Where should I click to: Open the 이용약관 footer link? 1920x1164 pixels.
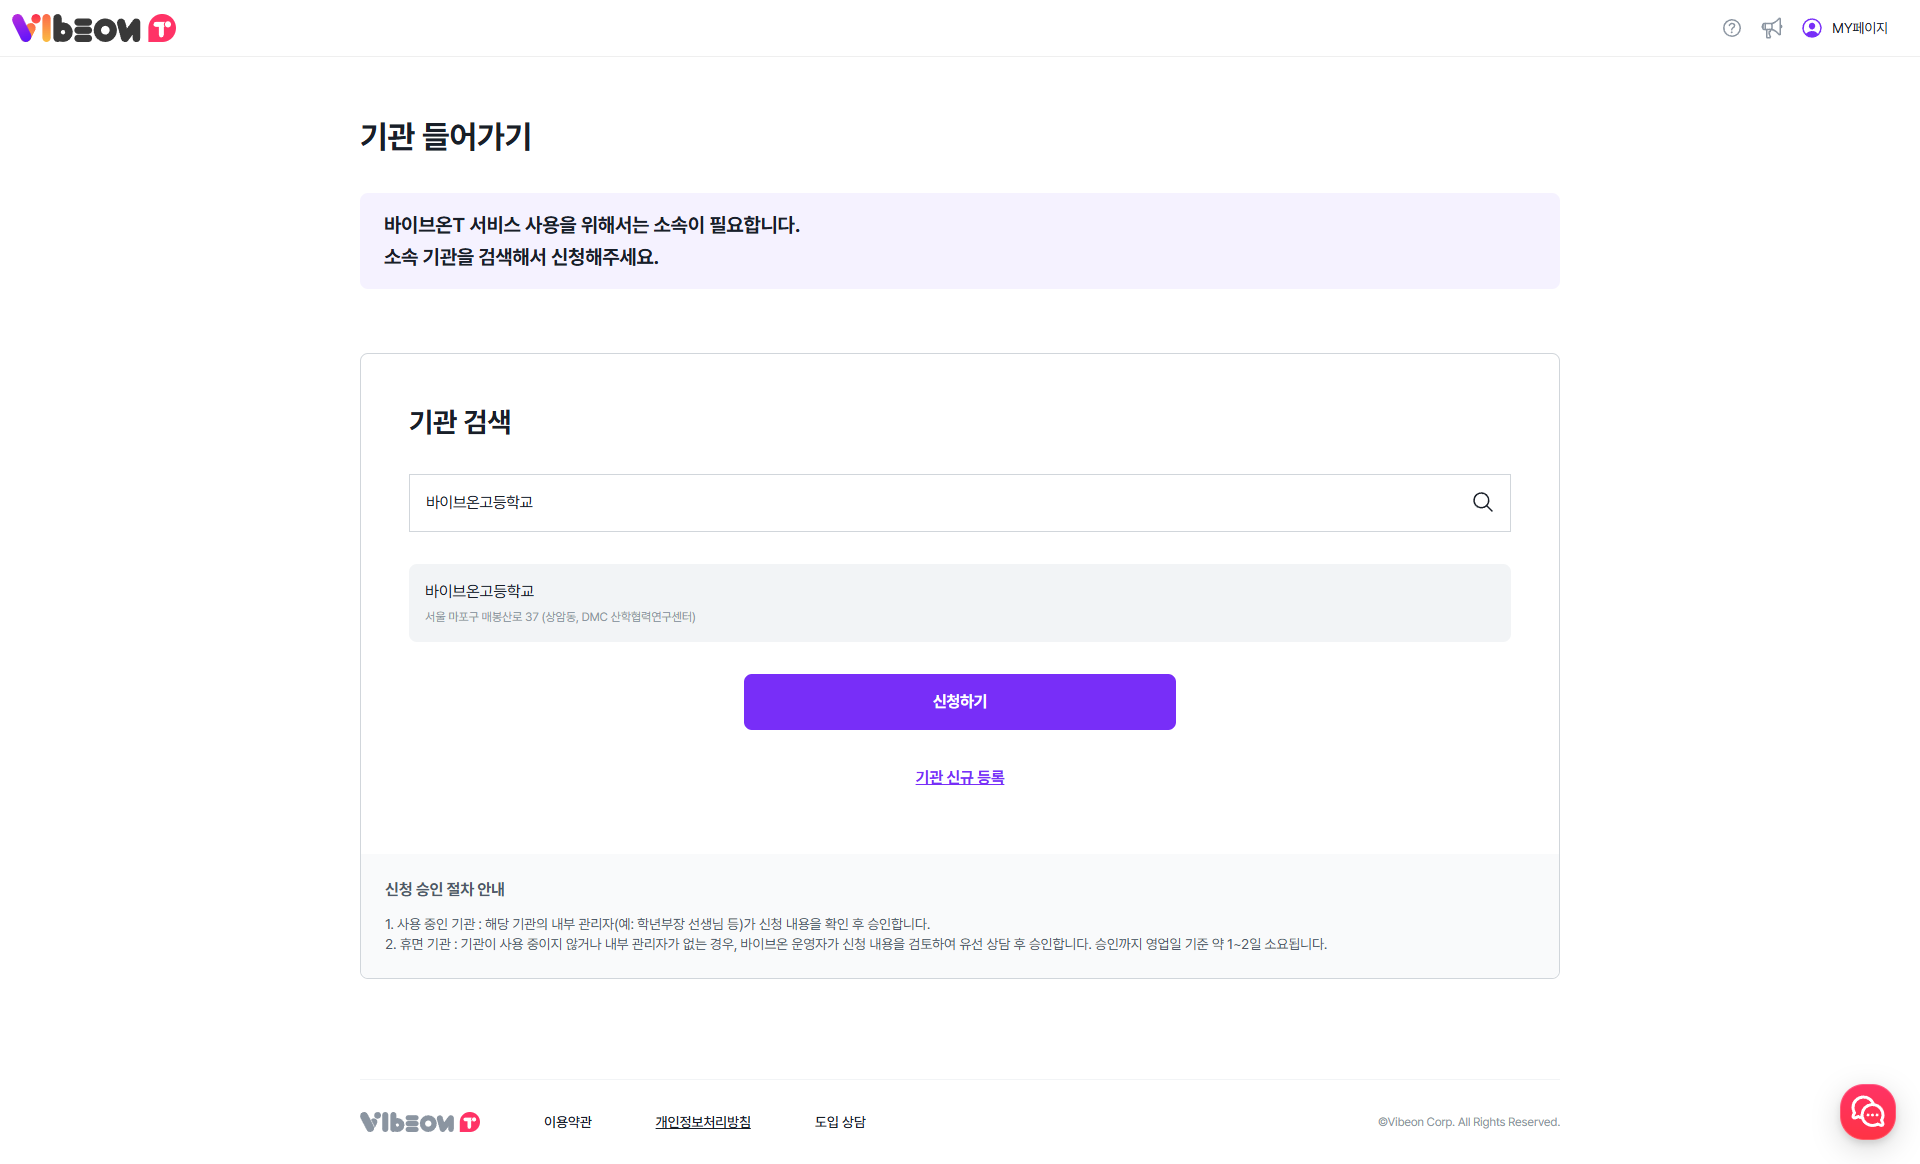568,1122
